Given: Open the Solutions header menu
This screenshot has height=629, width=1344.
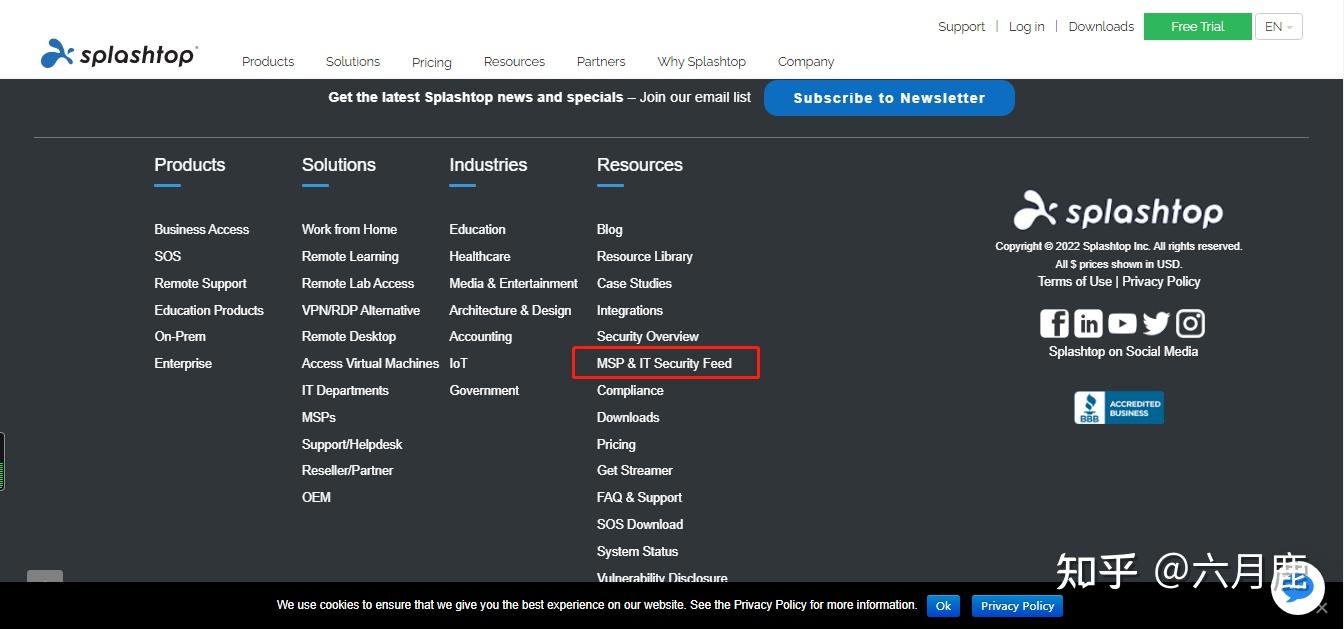Looking at the screenshot, I should [353, 61].
